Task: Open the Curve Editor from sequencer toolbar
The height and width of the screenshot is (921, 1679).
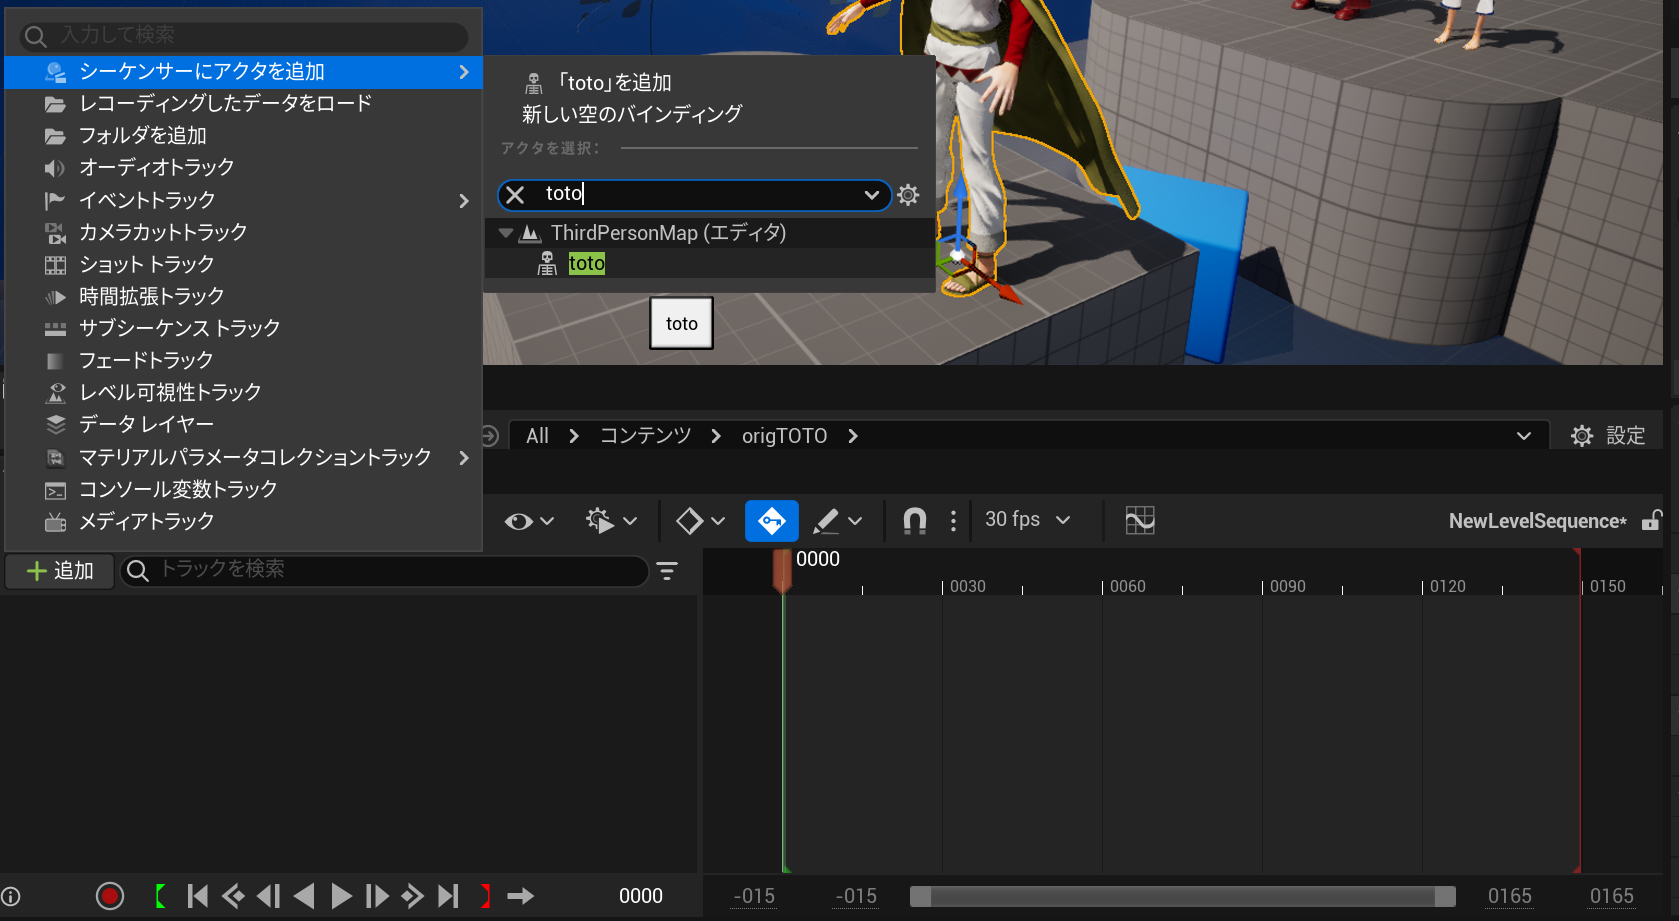Action: click(x=1139, y=520)
